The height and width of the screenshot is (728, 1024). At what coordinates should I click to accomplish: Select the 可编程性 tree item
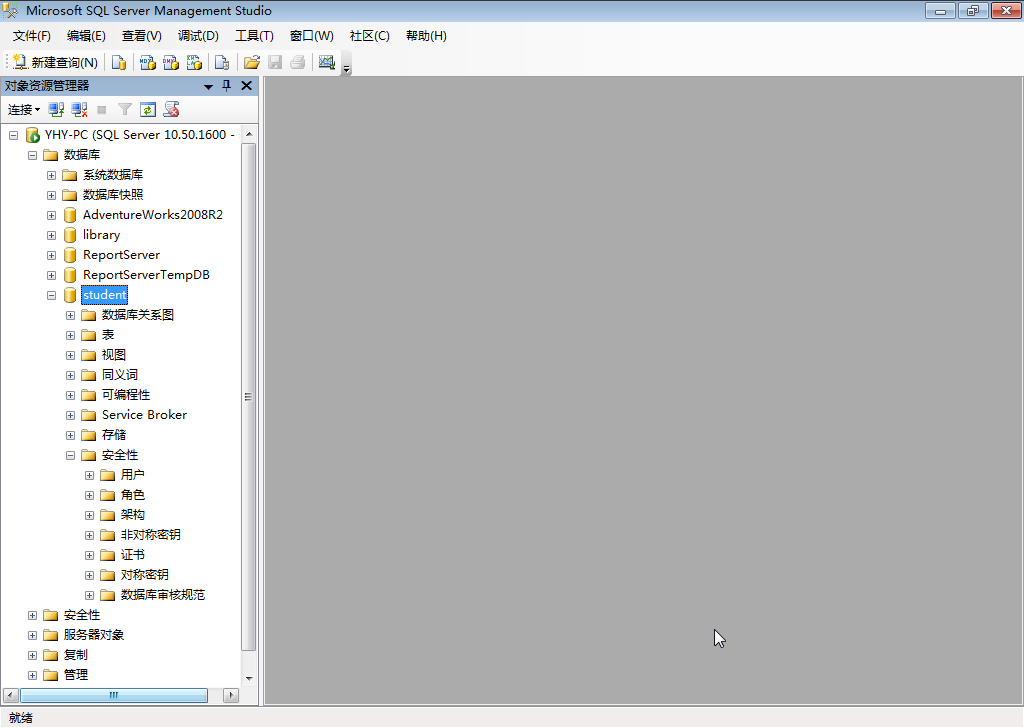point(126,395)
